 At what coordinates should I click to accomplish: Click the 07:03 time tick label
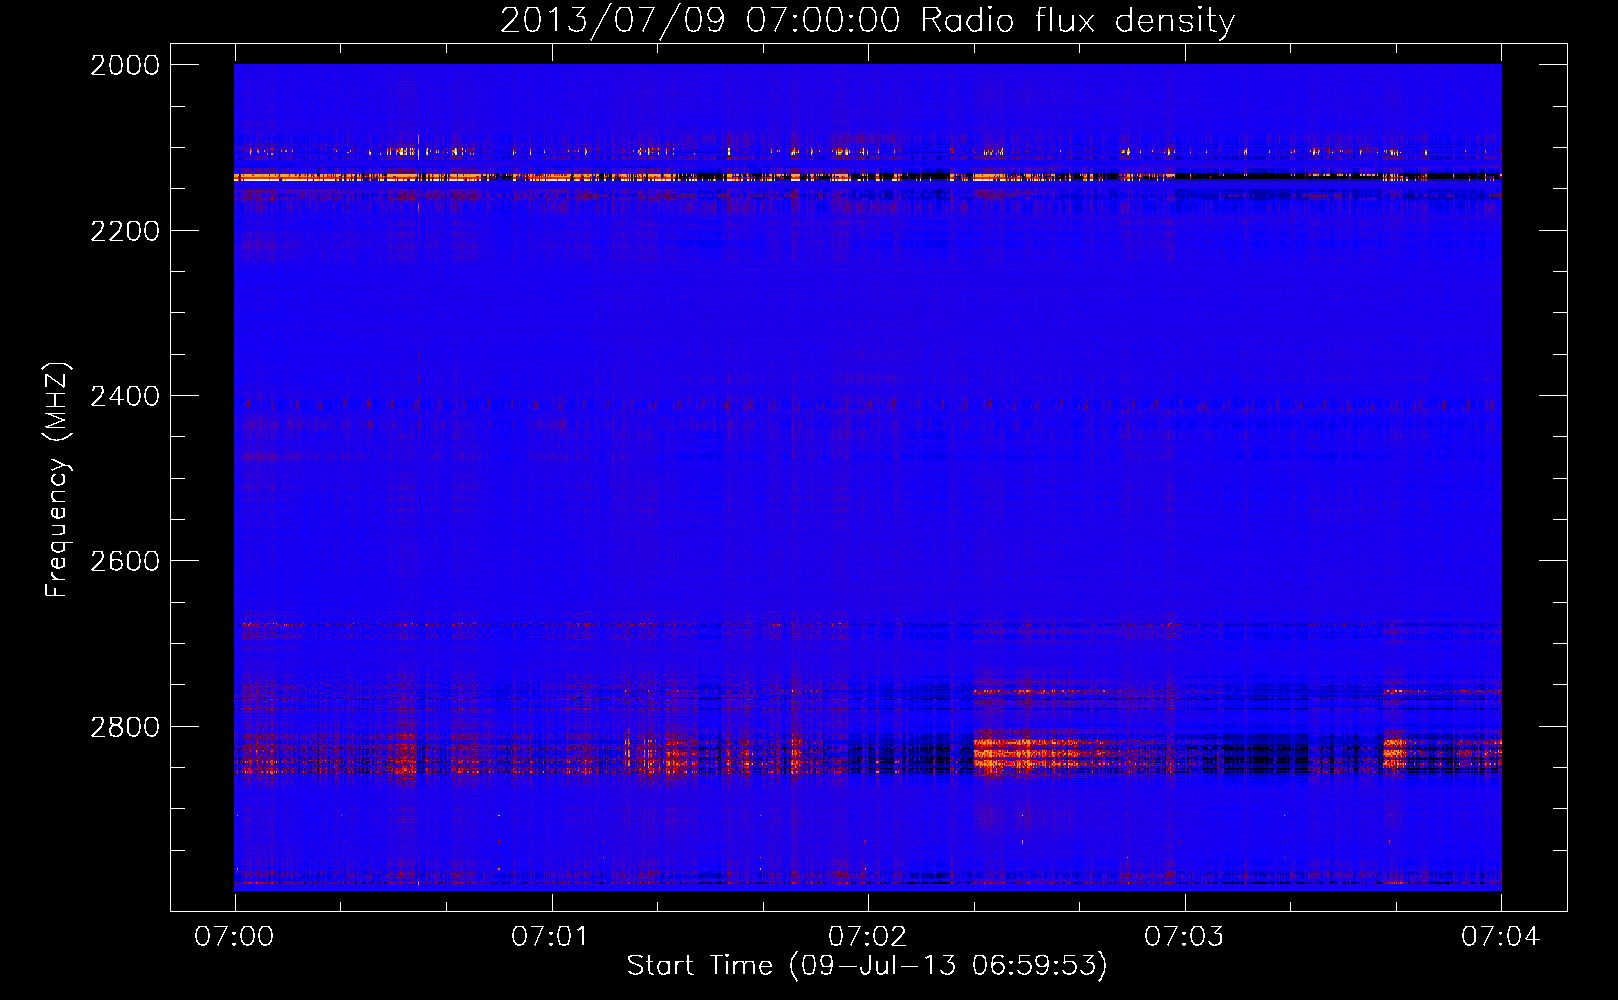pyautogui.click(x=1184, y=936)
